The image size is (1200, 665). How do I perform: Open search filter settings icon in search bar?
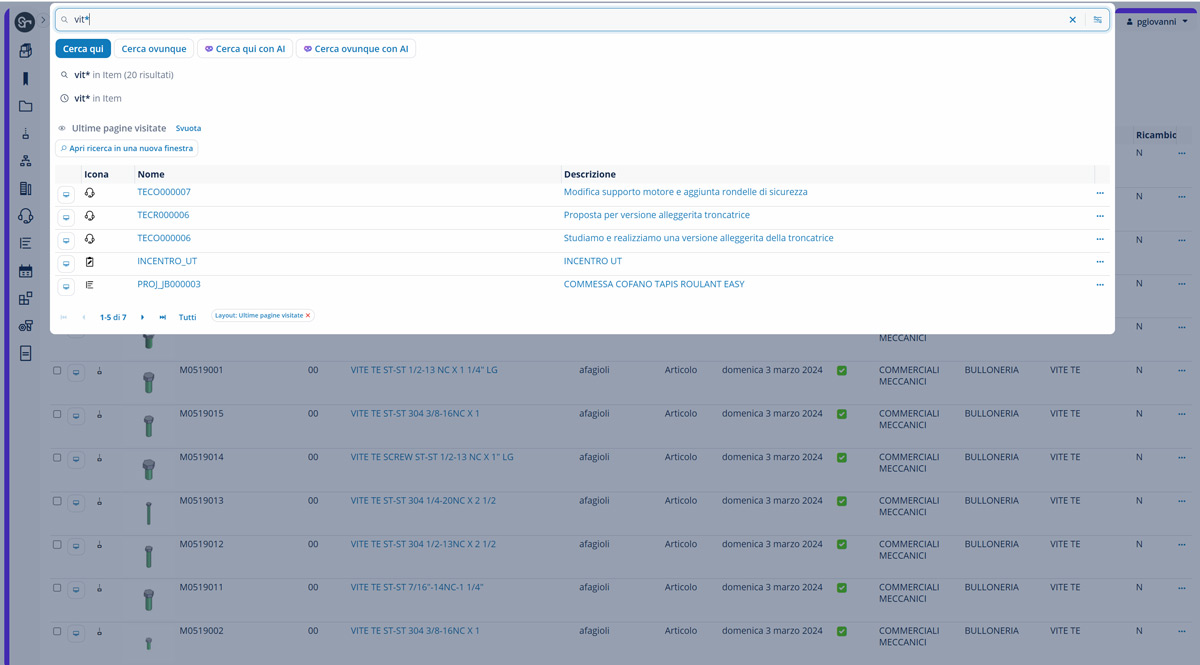point(1098,20)
